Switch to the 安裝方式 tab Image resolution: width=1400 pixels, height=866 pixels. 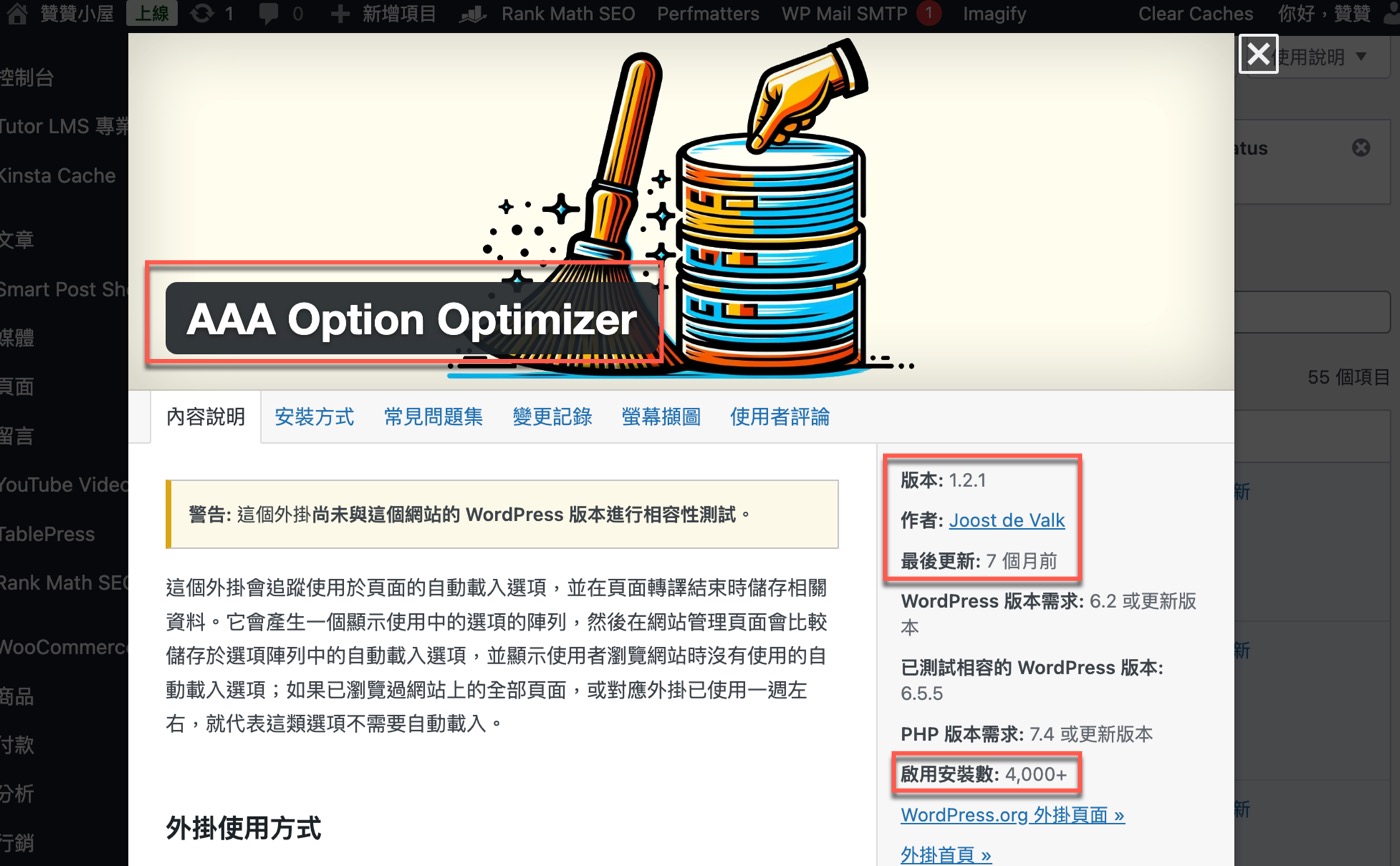tap(314, 417)
